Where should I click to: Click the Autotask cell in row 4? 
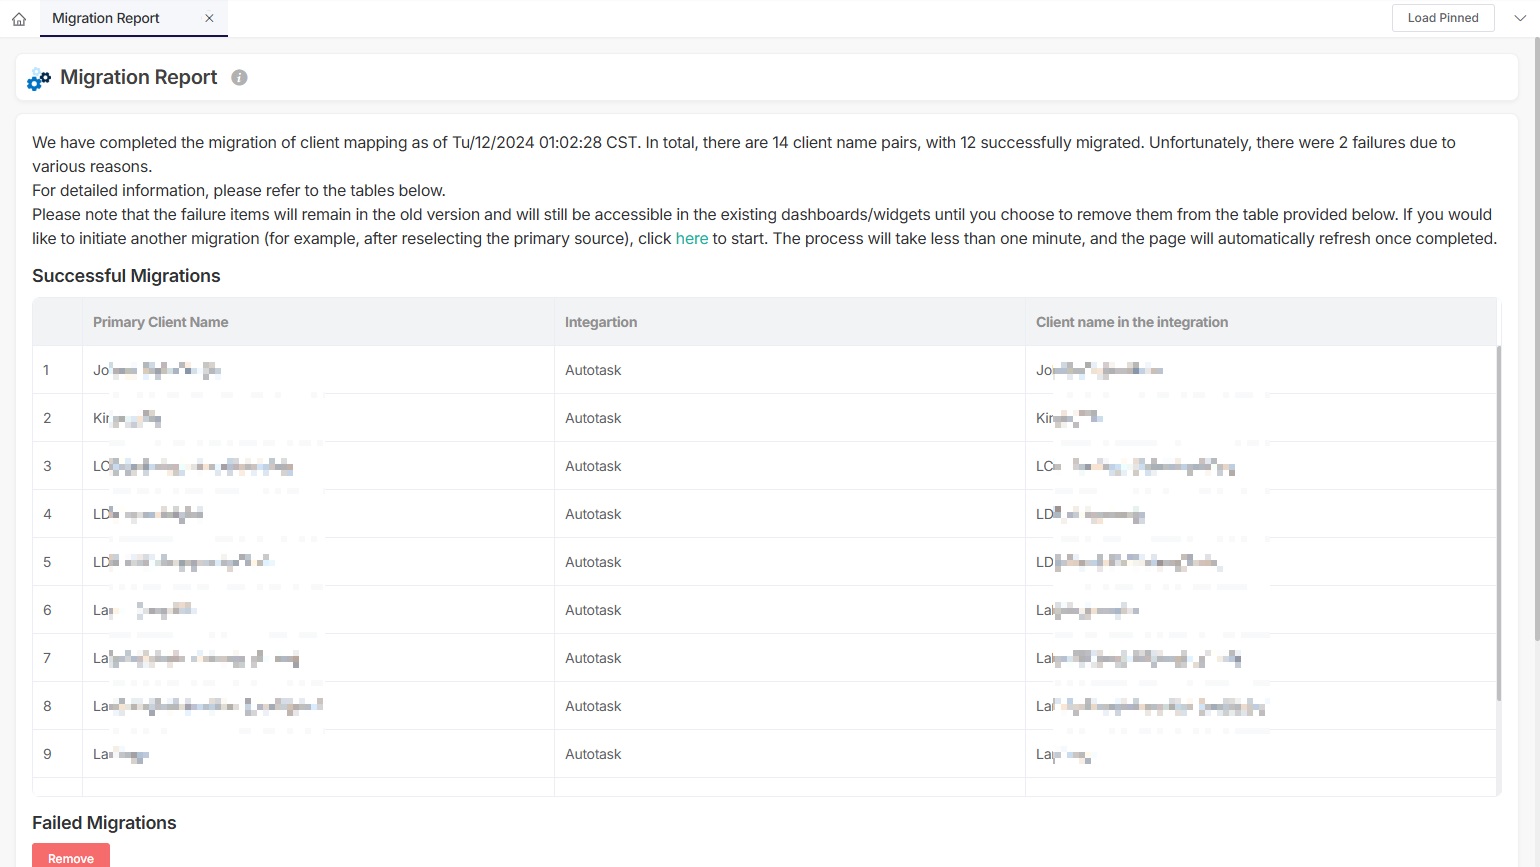(593, 514)
